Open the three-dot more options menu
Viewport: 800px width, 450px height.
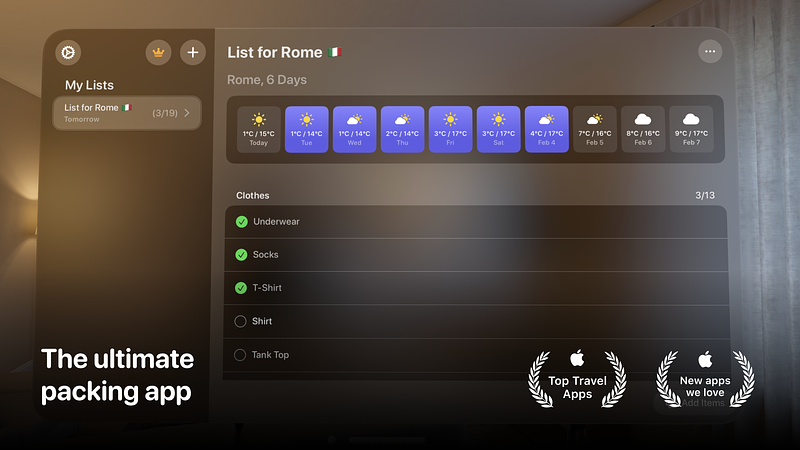[710, 52]
